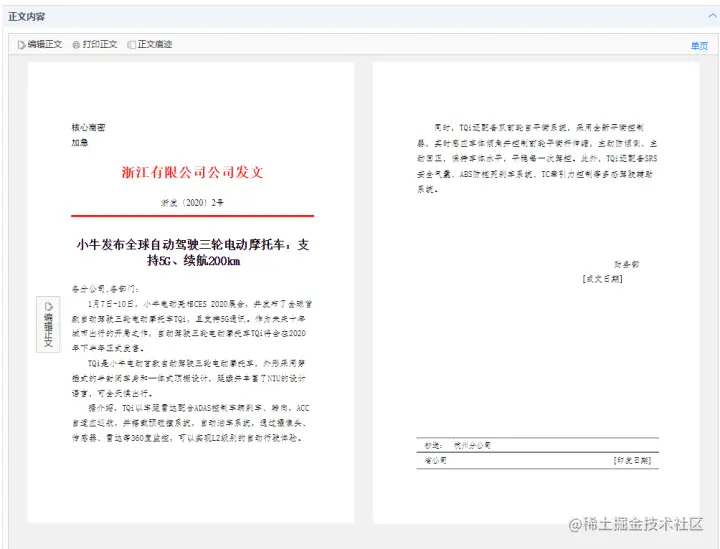Click the document number 浙发〔2020〕2号
The height and width of the screenshot is (549, 720).
[192, 202]
